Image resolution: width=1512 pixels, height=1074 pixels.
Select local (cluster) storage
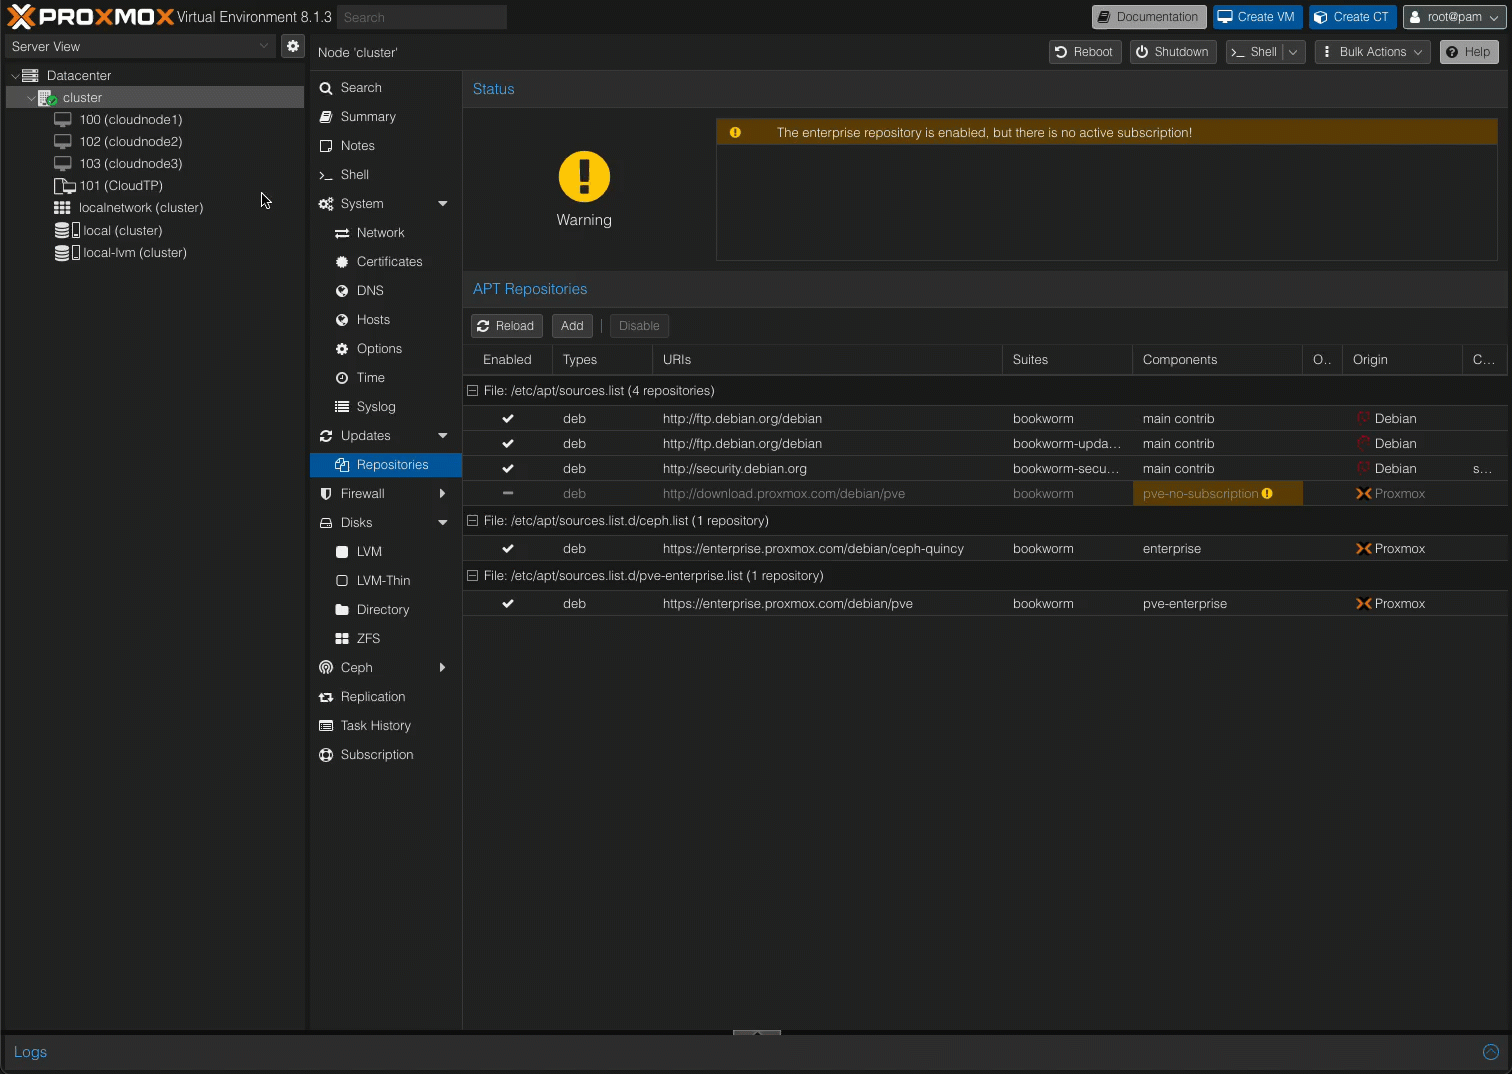pos(122,231)
